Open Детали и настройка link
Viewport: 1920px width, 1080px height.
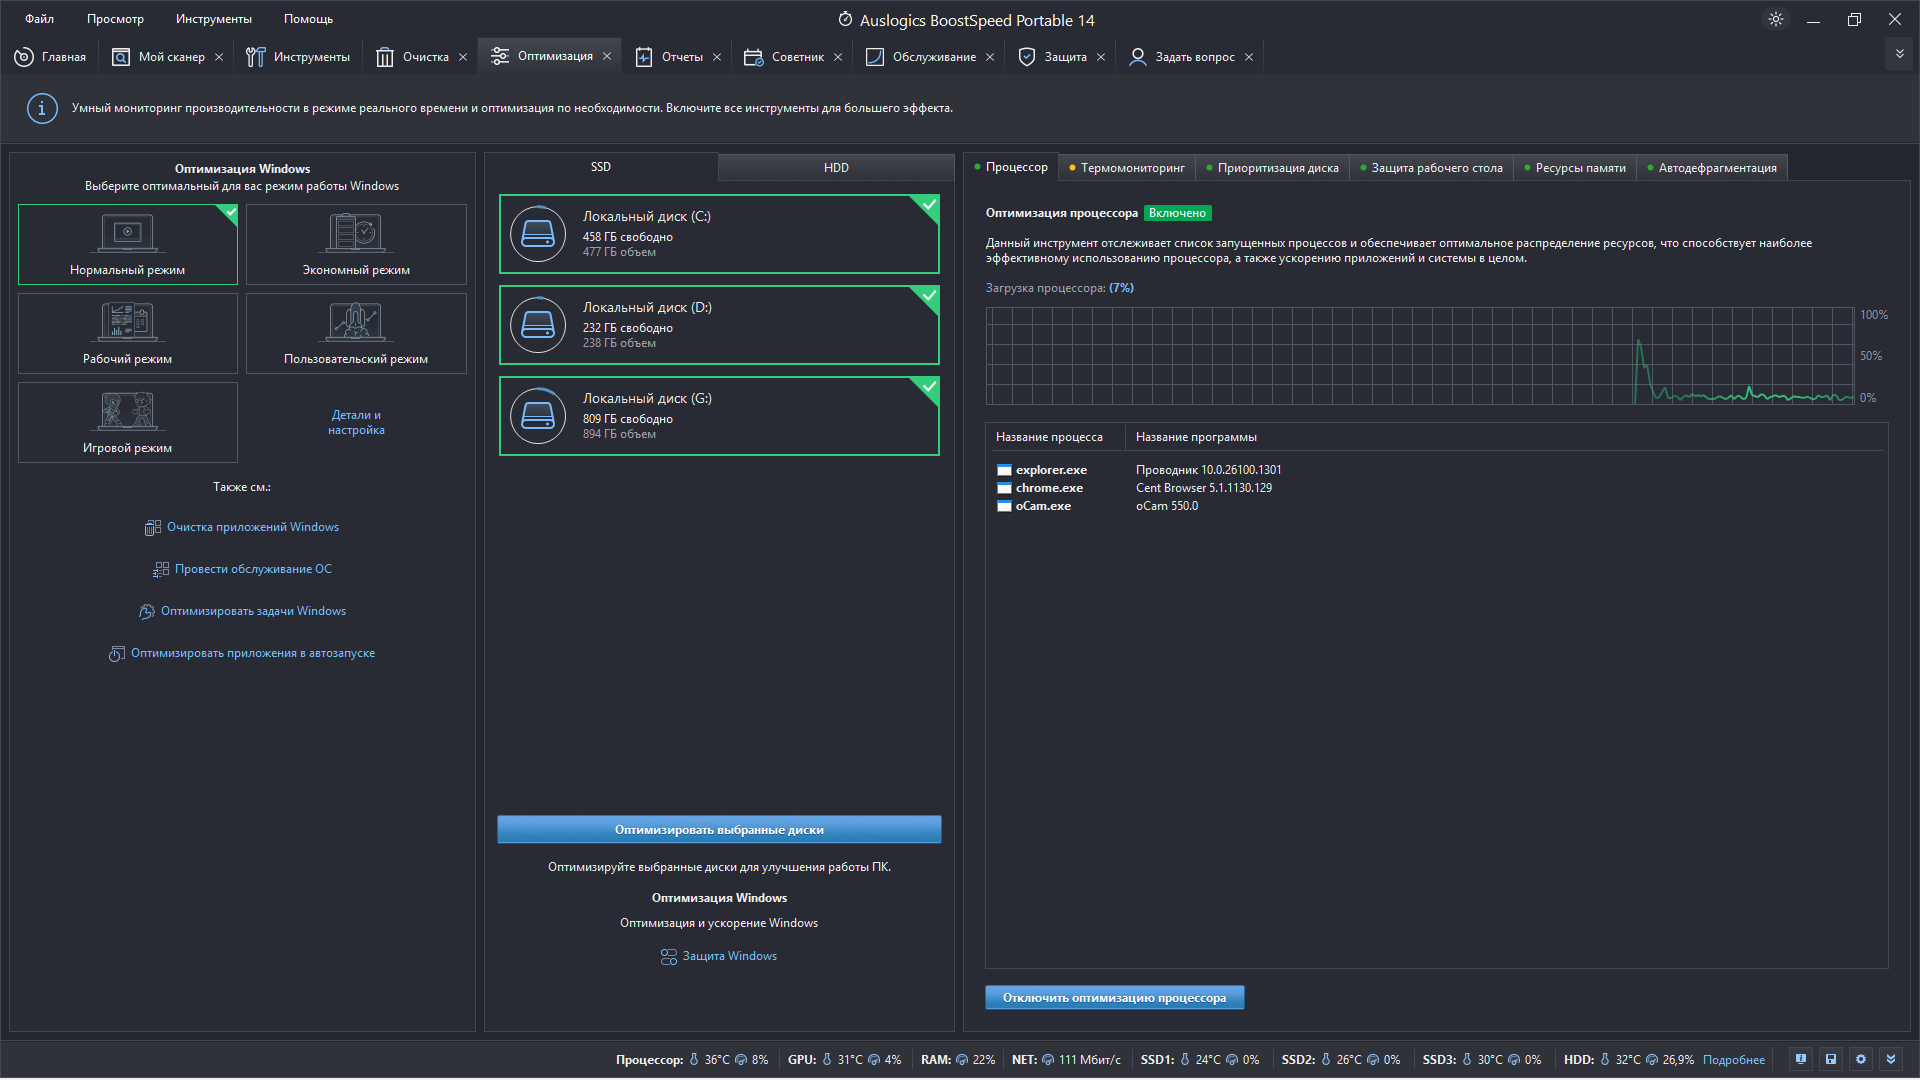356,422
